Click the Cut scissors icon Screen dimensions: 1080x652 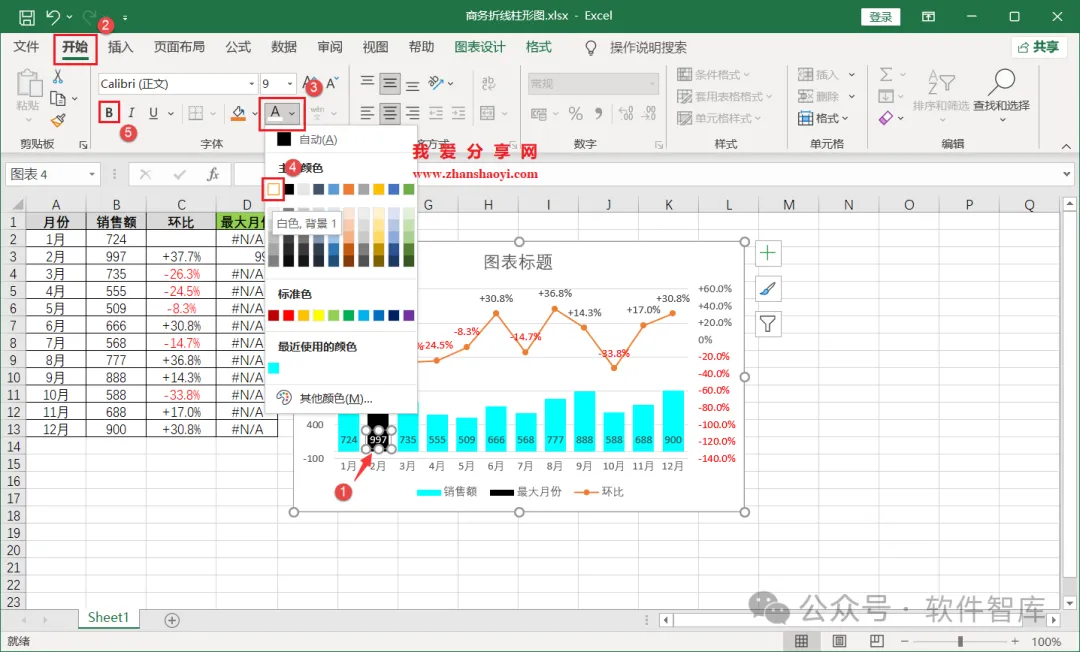pos(58,76)
